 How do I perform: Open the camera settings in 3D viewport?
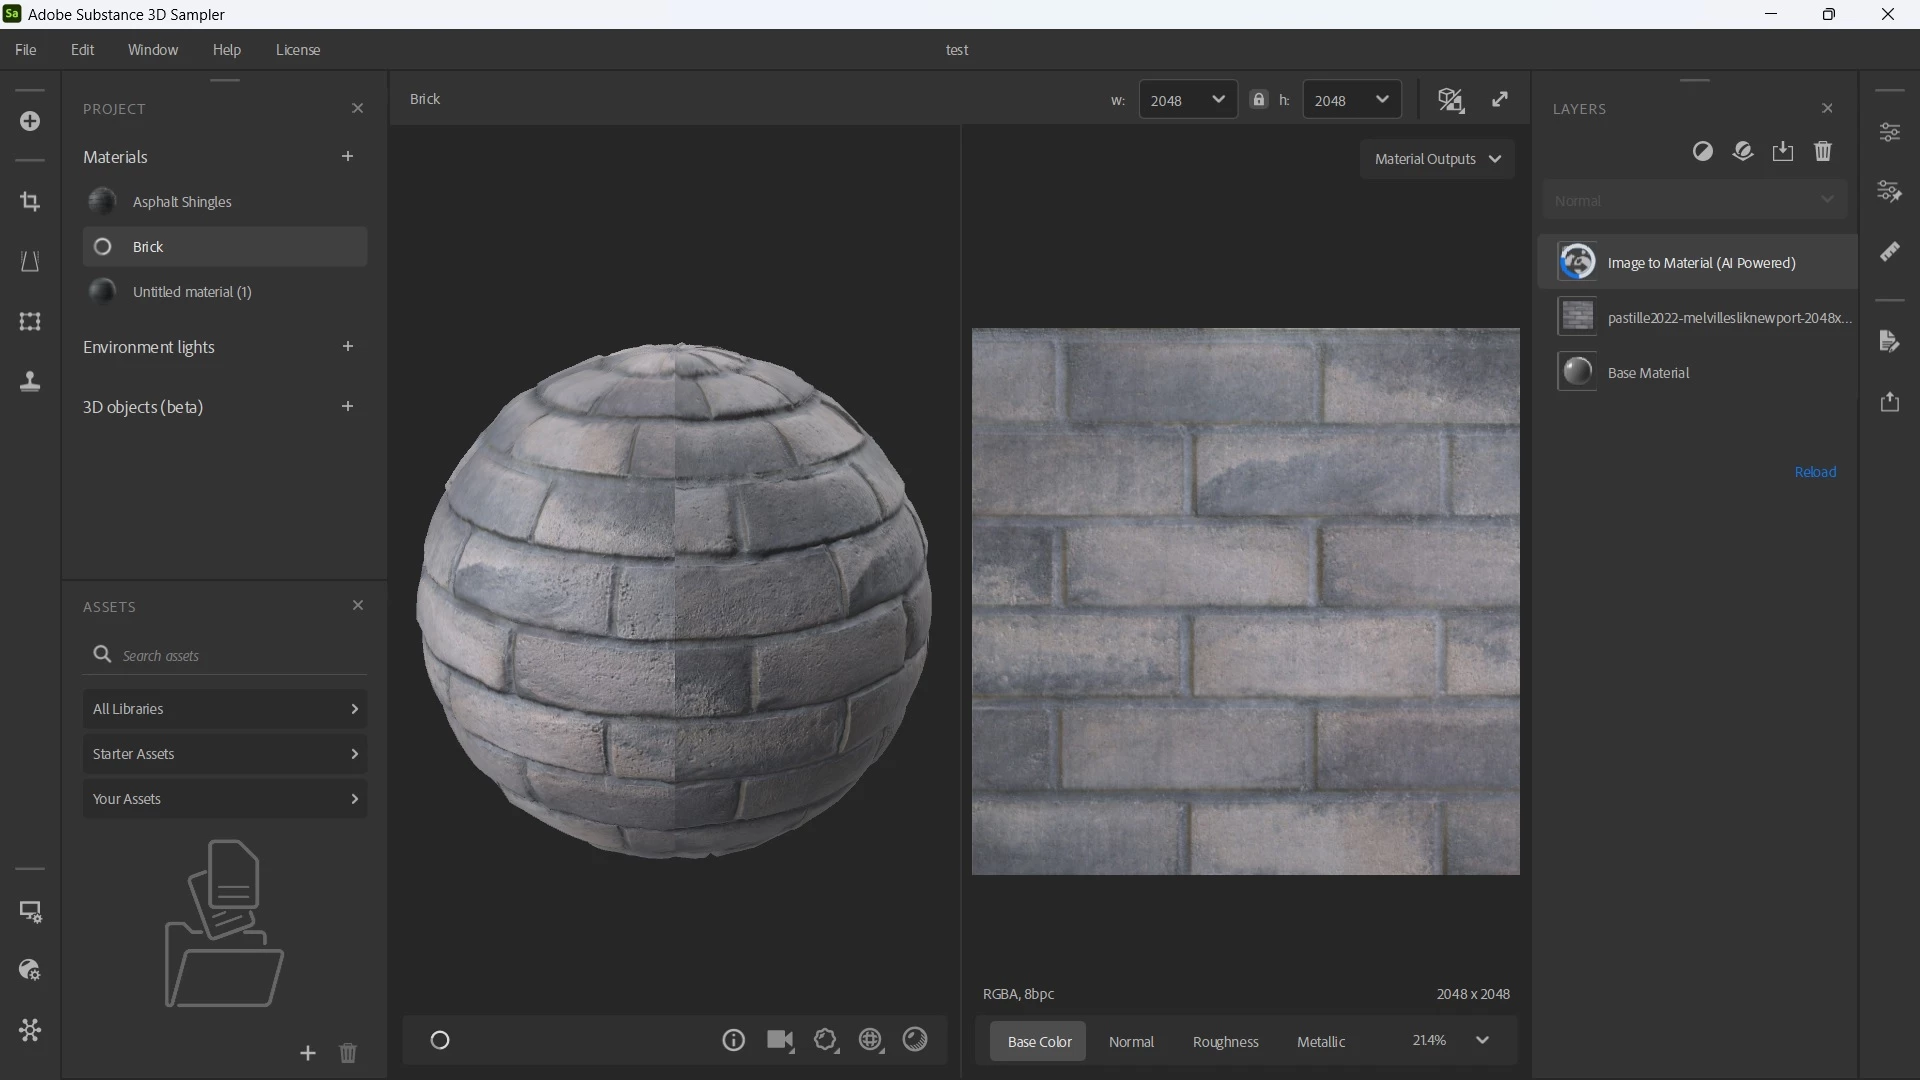point(780,1040)
